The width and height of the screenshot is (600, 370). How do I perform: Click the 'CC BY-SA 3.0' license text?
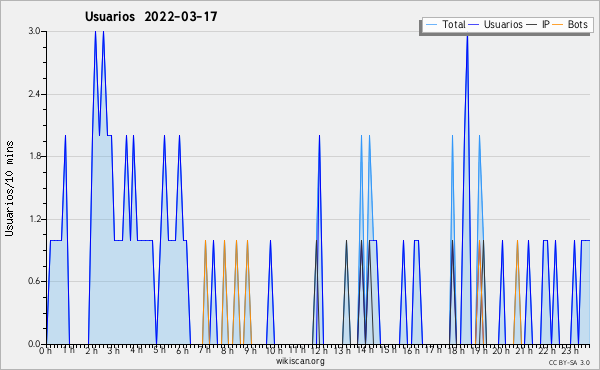(569, 362)
